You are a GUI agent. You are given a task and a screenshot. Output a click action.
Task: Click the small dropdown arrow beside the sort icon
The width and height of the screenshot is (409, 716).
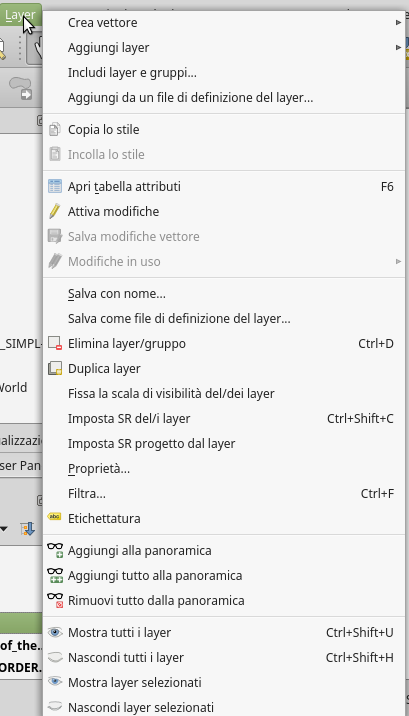[x=4, y=529]
